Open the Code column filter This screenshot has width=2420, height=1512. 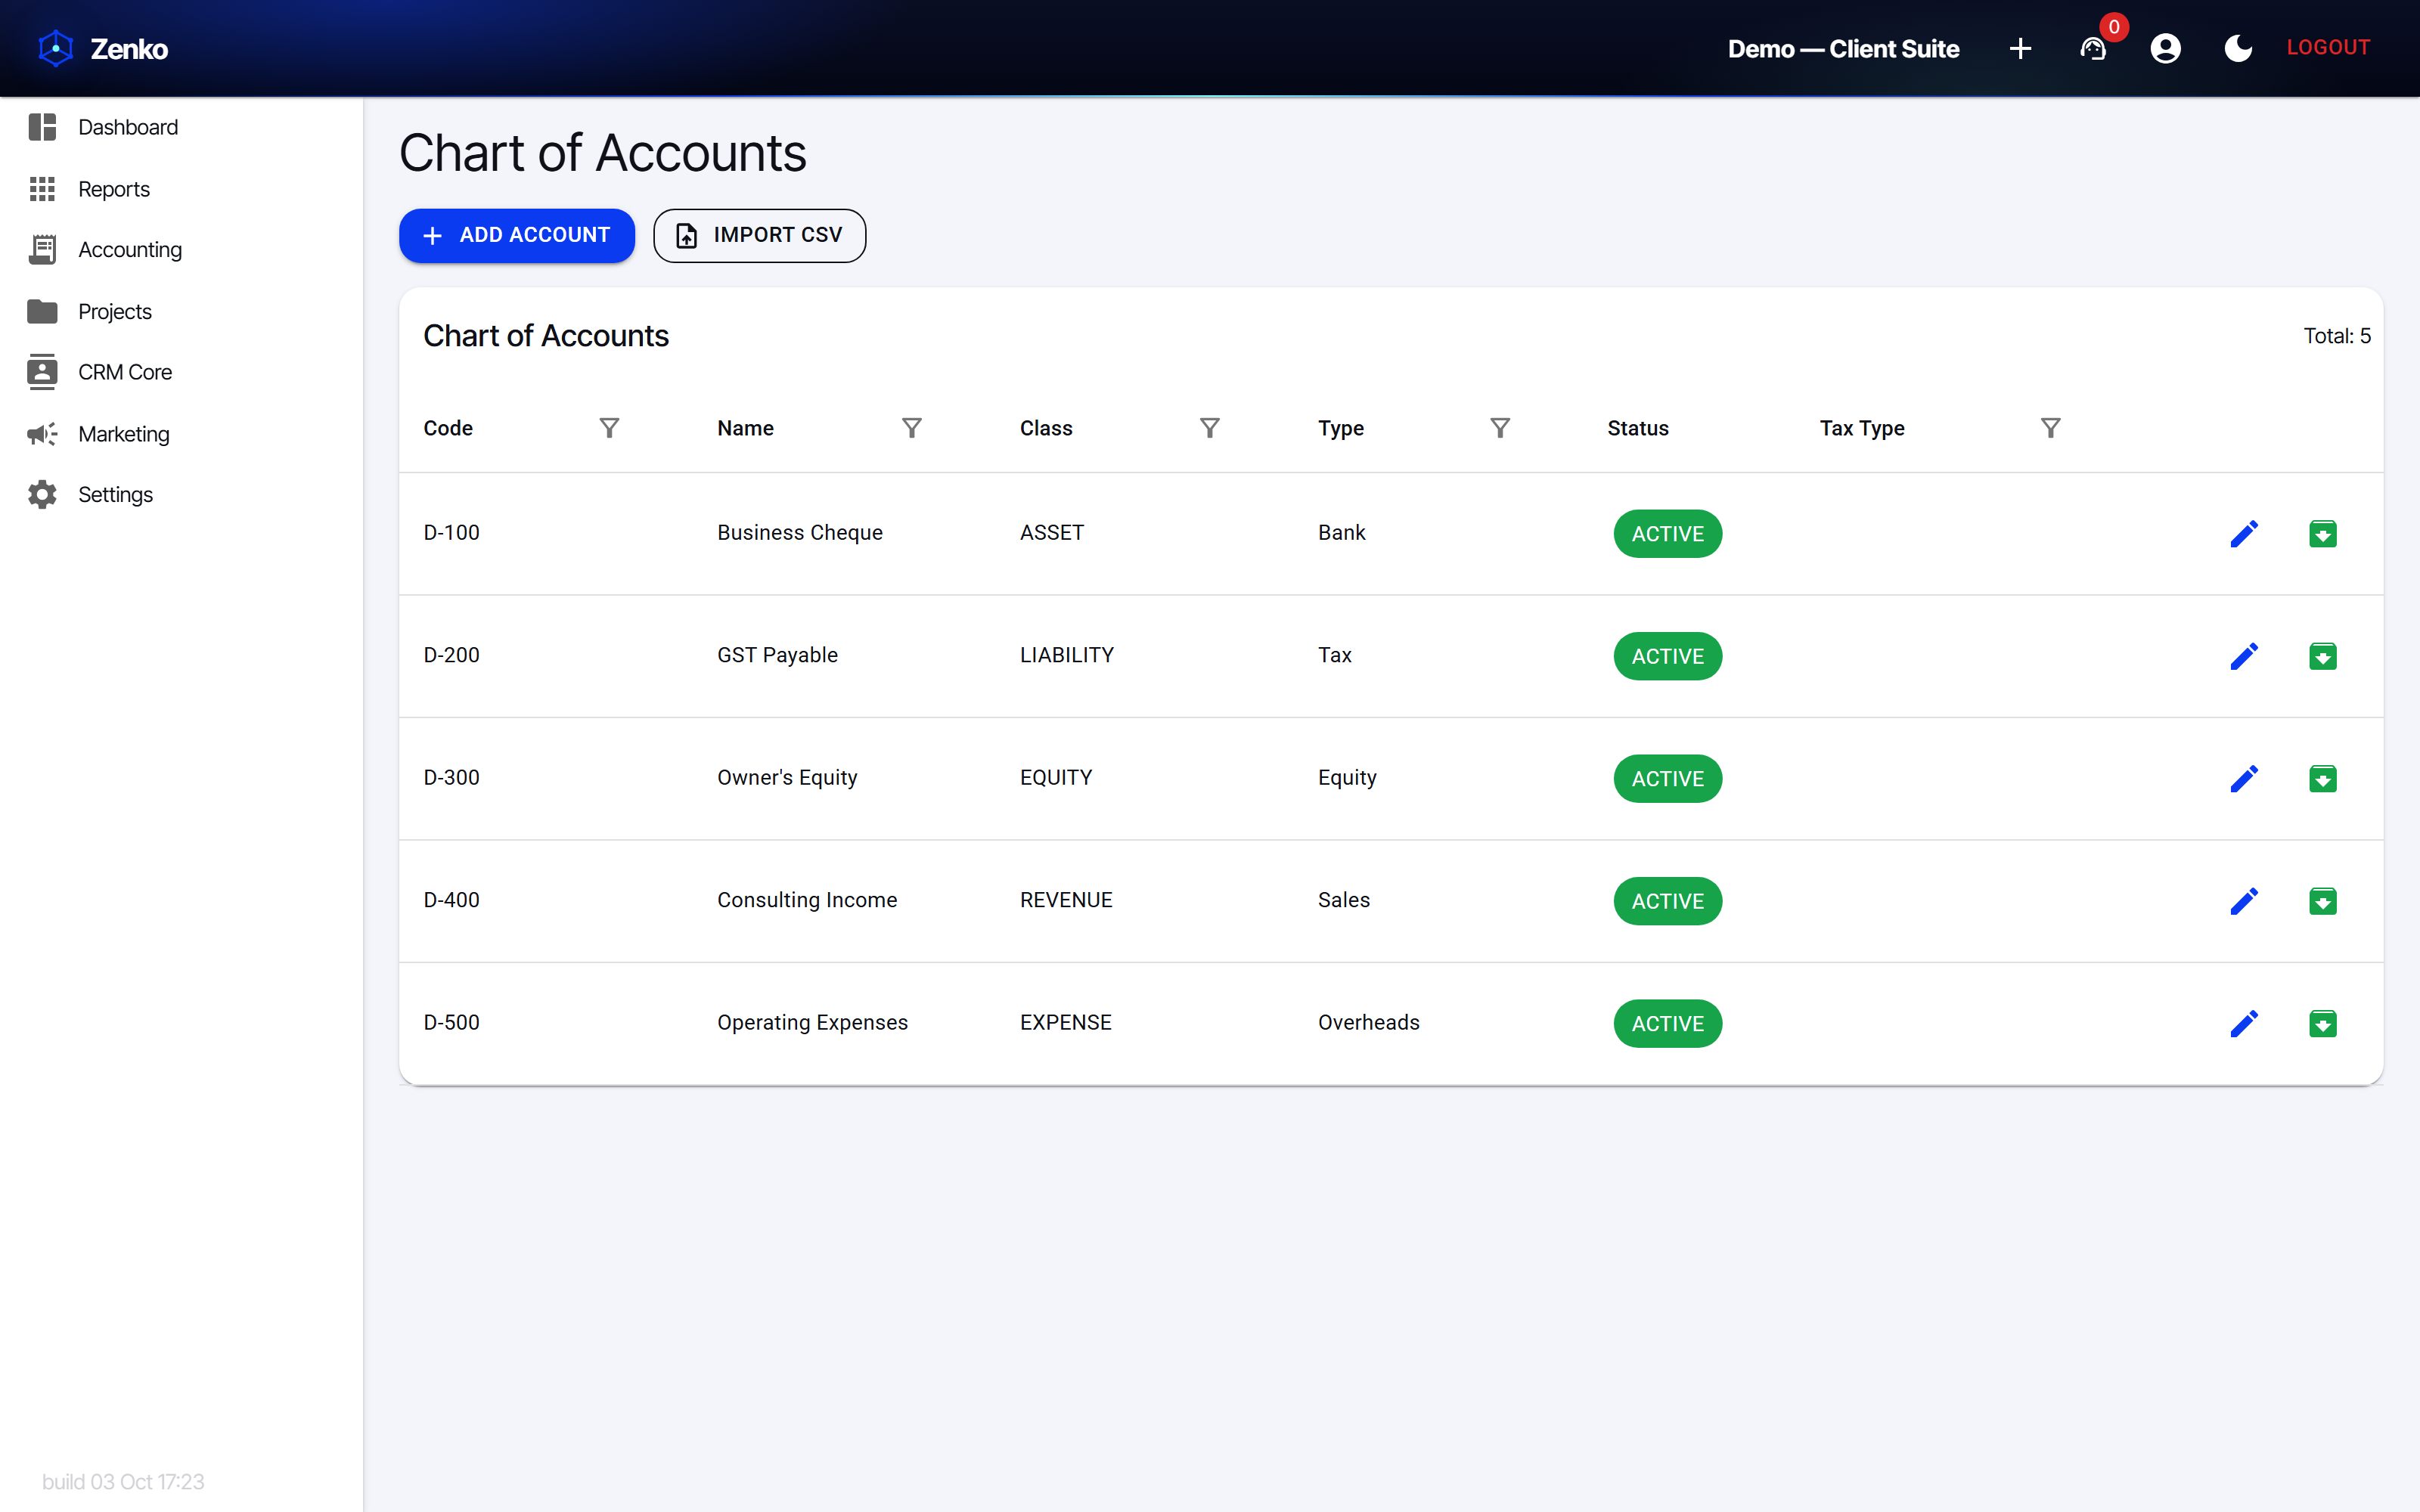point(609,428)
